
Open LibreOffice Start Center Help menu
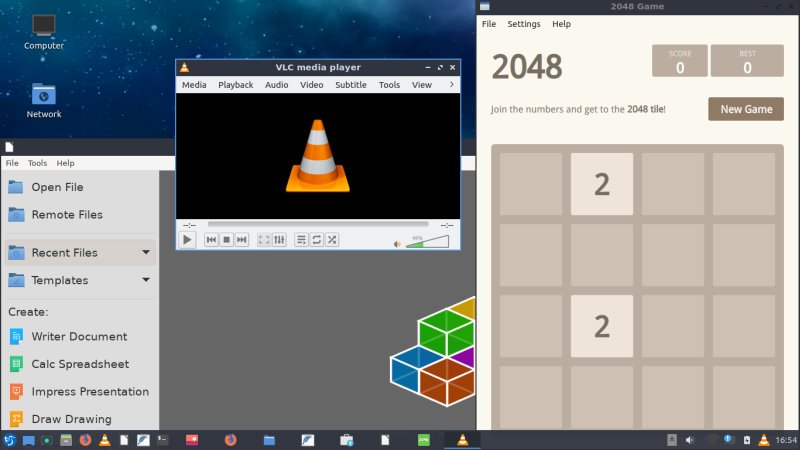(x=65, y=163)
